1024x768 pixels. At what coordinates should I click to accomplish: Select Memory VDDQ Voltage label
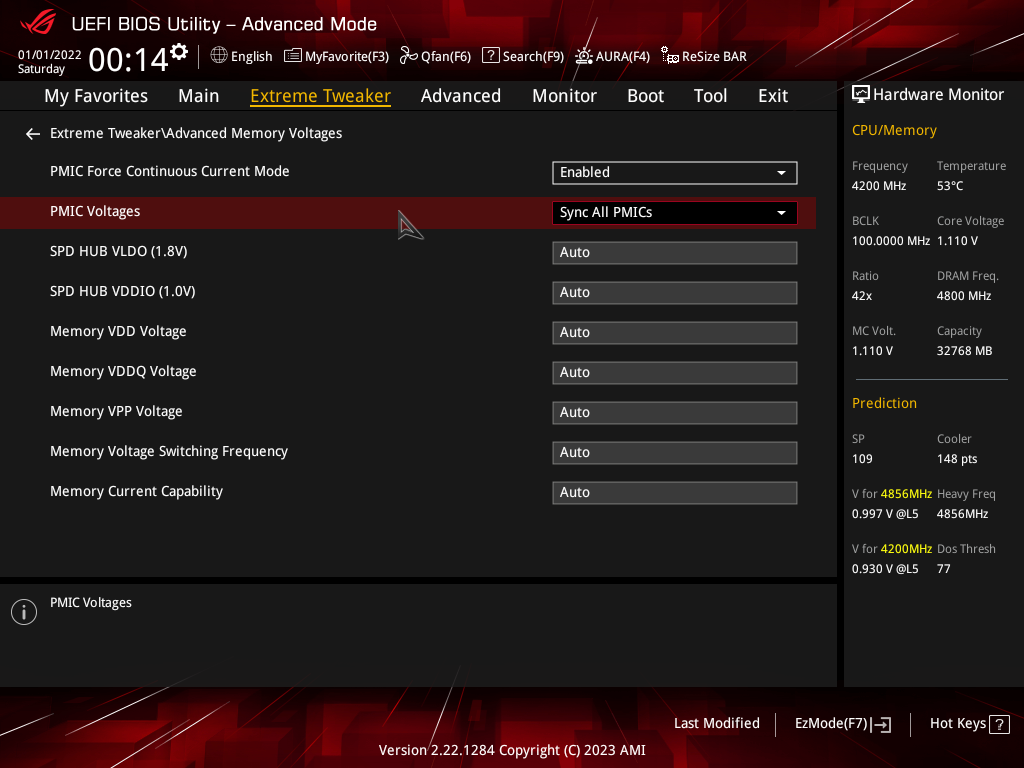coord(123,372)
